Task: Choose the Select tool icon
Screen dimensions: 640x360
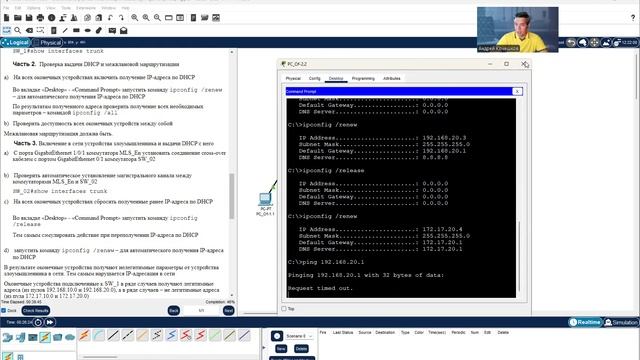Action: [x=7, y=31]
